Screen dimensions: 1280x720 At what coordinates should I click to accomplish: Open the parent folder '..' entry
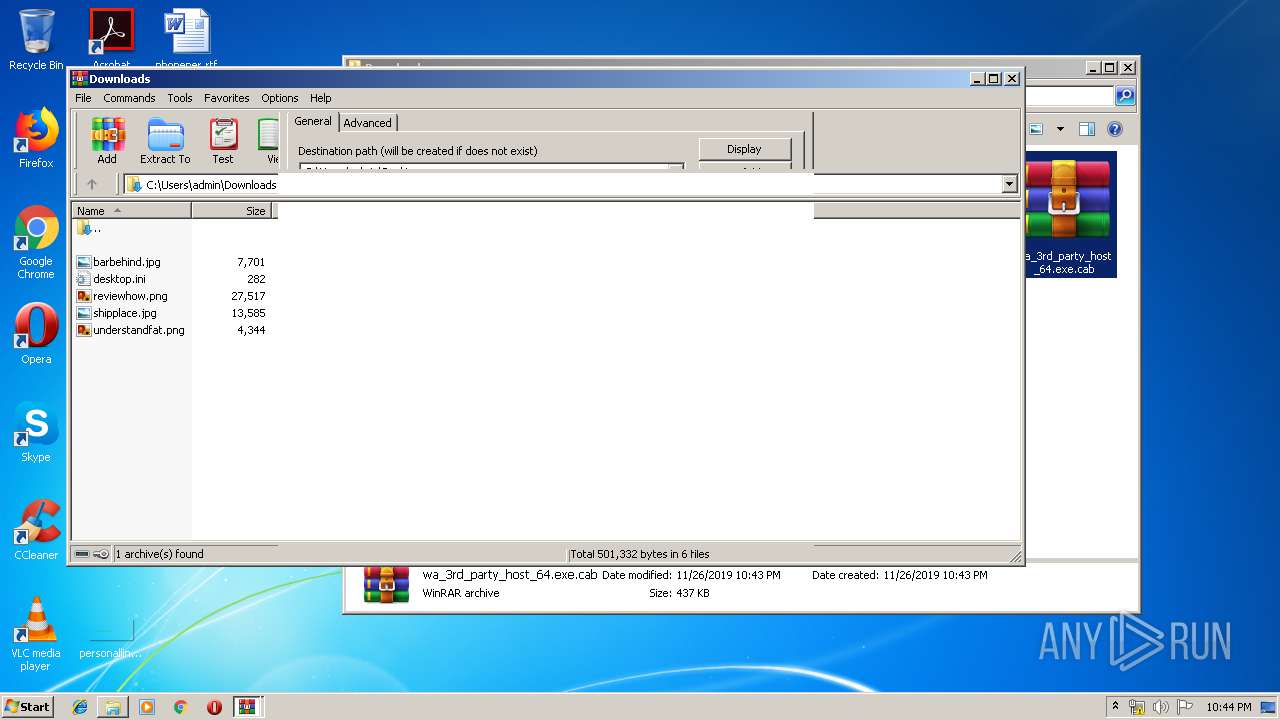pos(89,228)
